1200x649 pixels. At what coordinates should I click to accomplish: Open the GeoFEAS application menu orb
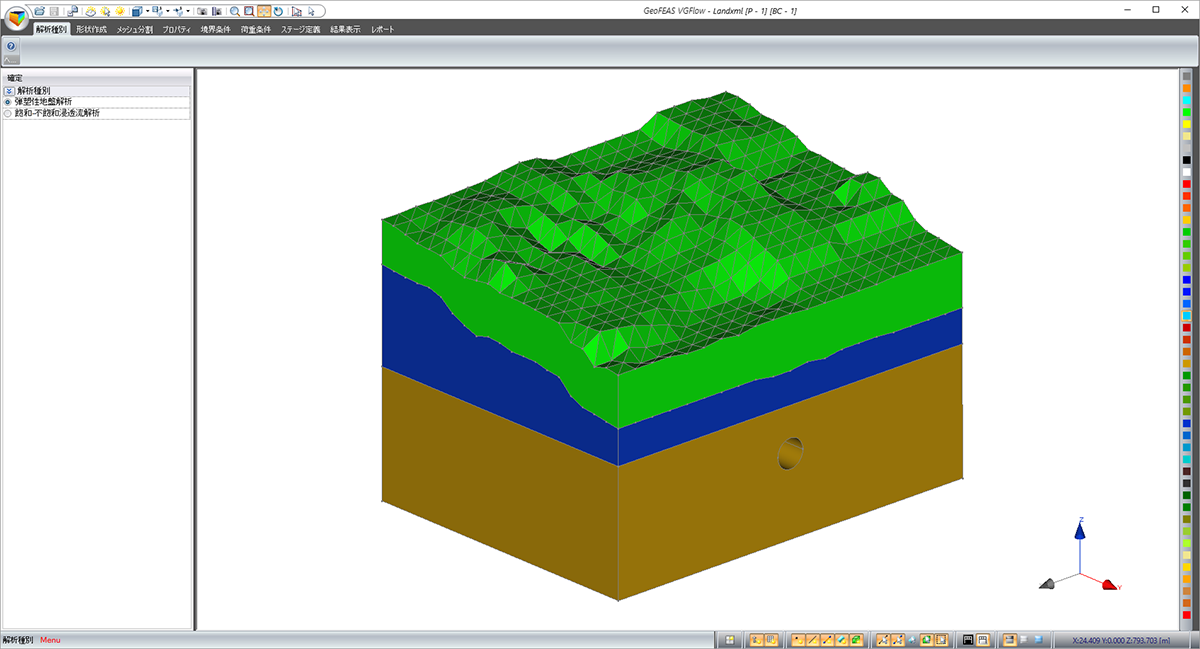coord(19,19)
